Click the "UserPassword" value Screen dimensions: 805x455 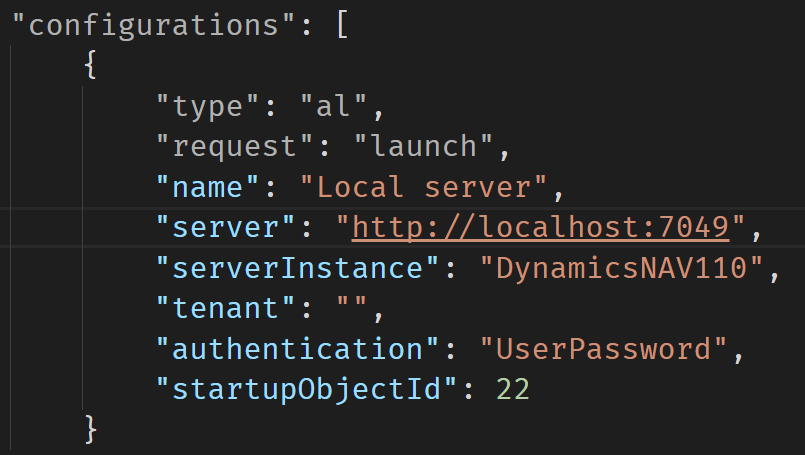pyautogui.click(x=604, y=349)
